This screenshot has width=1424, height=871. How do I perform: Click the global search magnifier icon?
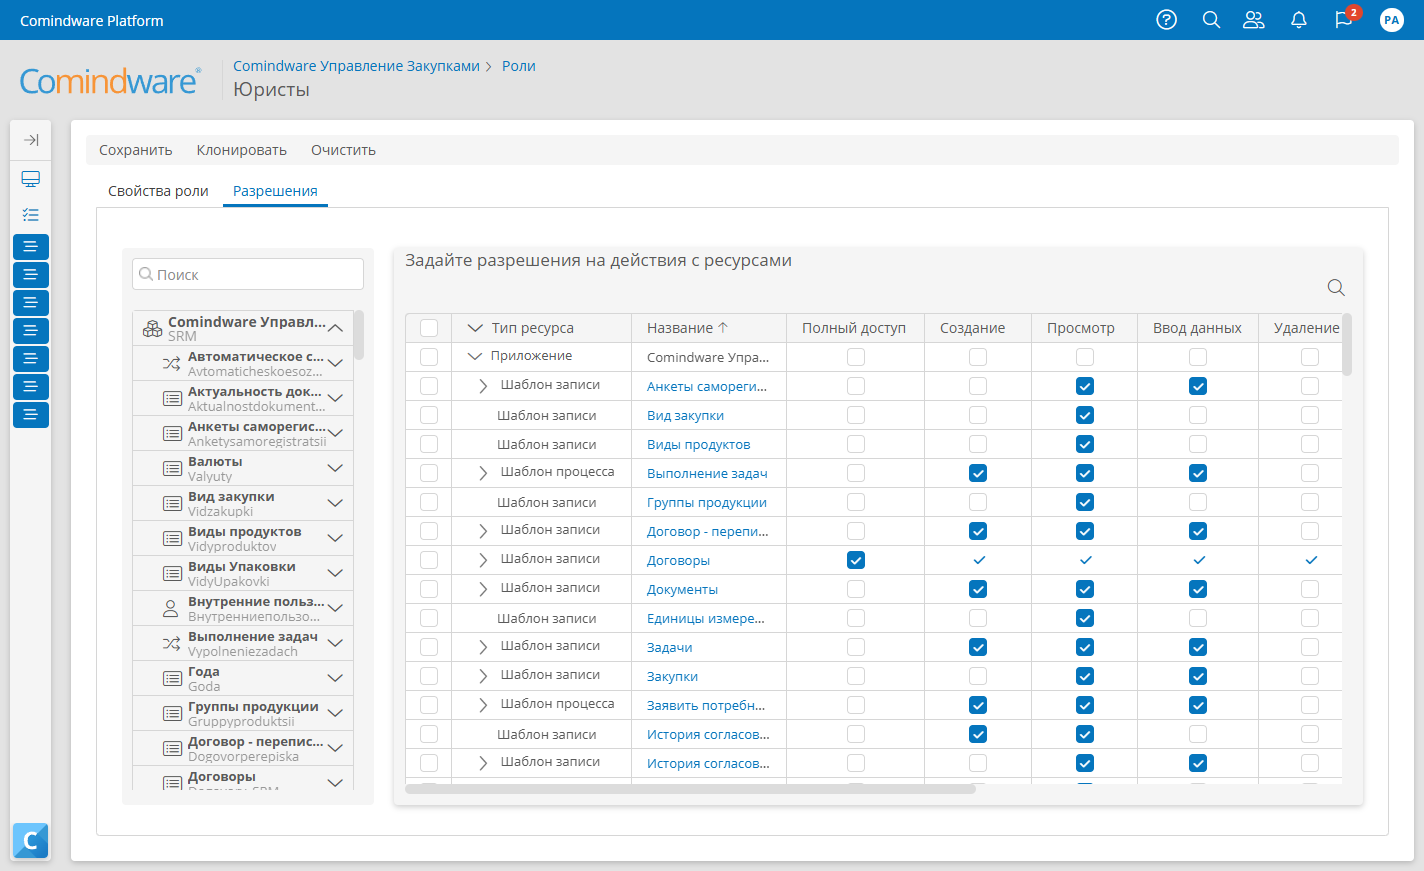(1211, 20)
